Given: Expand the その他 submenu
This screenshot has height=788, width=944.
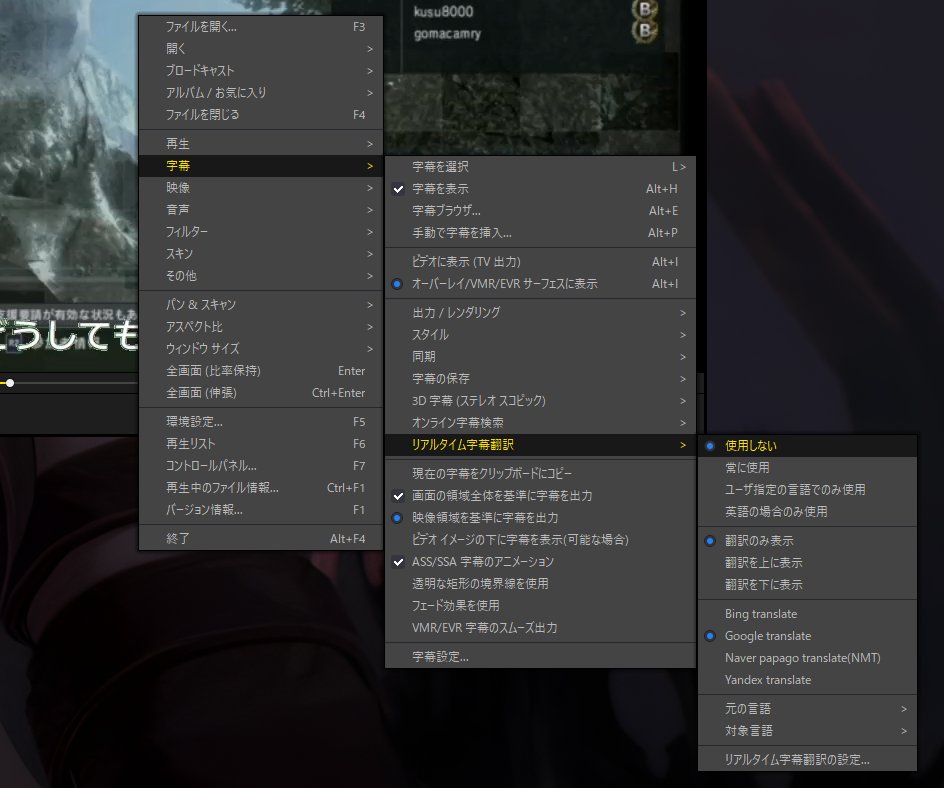Looking at the screenshot, I should click(x=261, y=276).
